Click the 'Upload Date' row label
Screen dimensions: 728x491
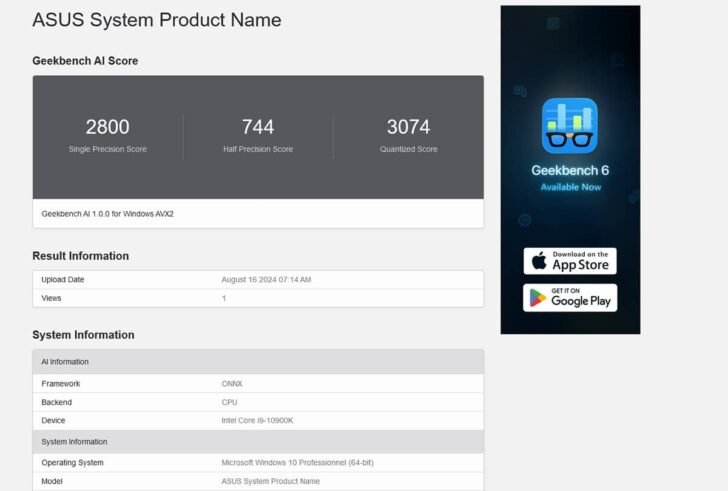click(63, 279)
